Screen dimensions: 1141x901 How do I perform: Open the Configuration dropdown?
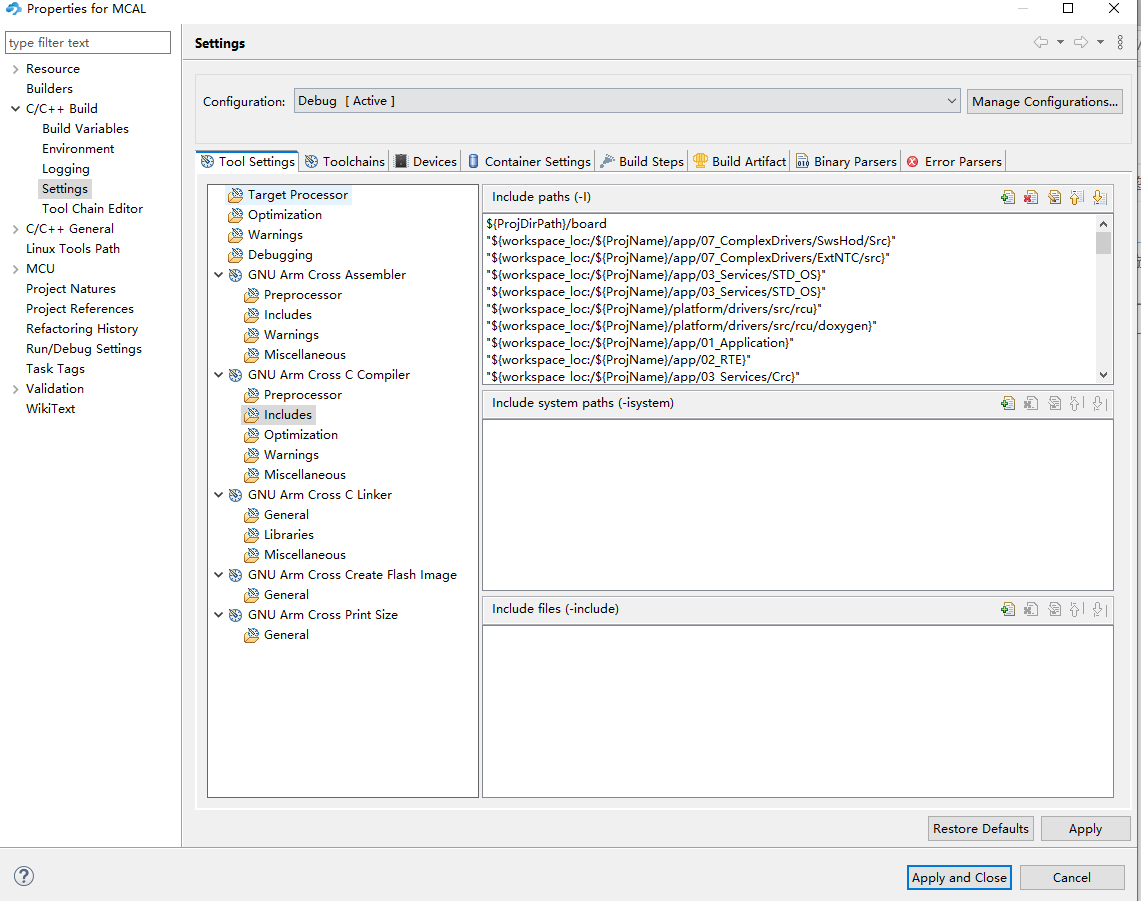coord(627,101)
